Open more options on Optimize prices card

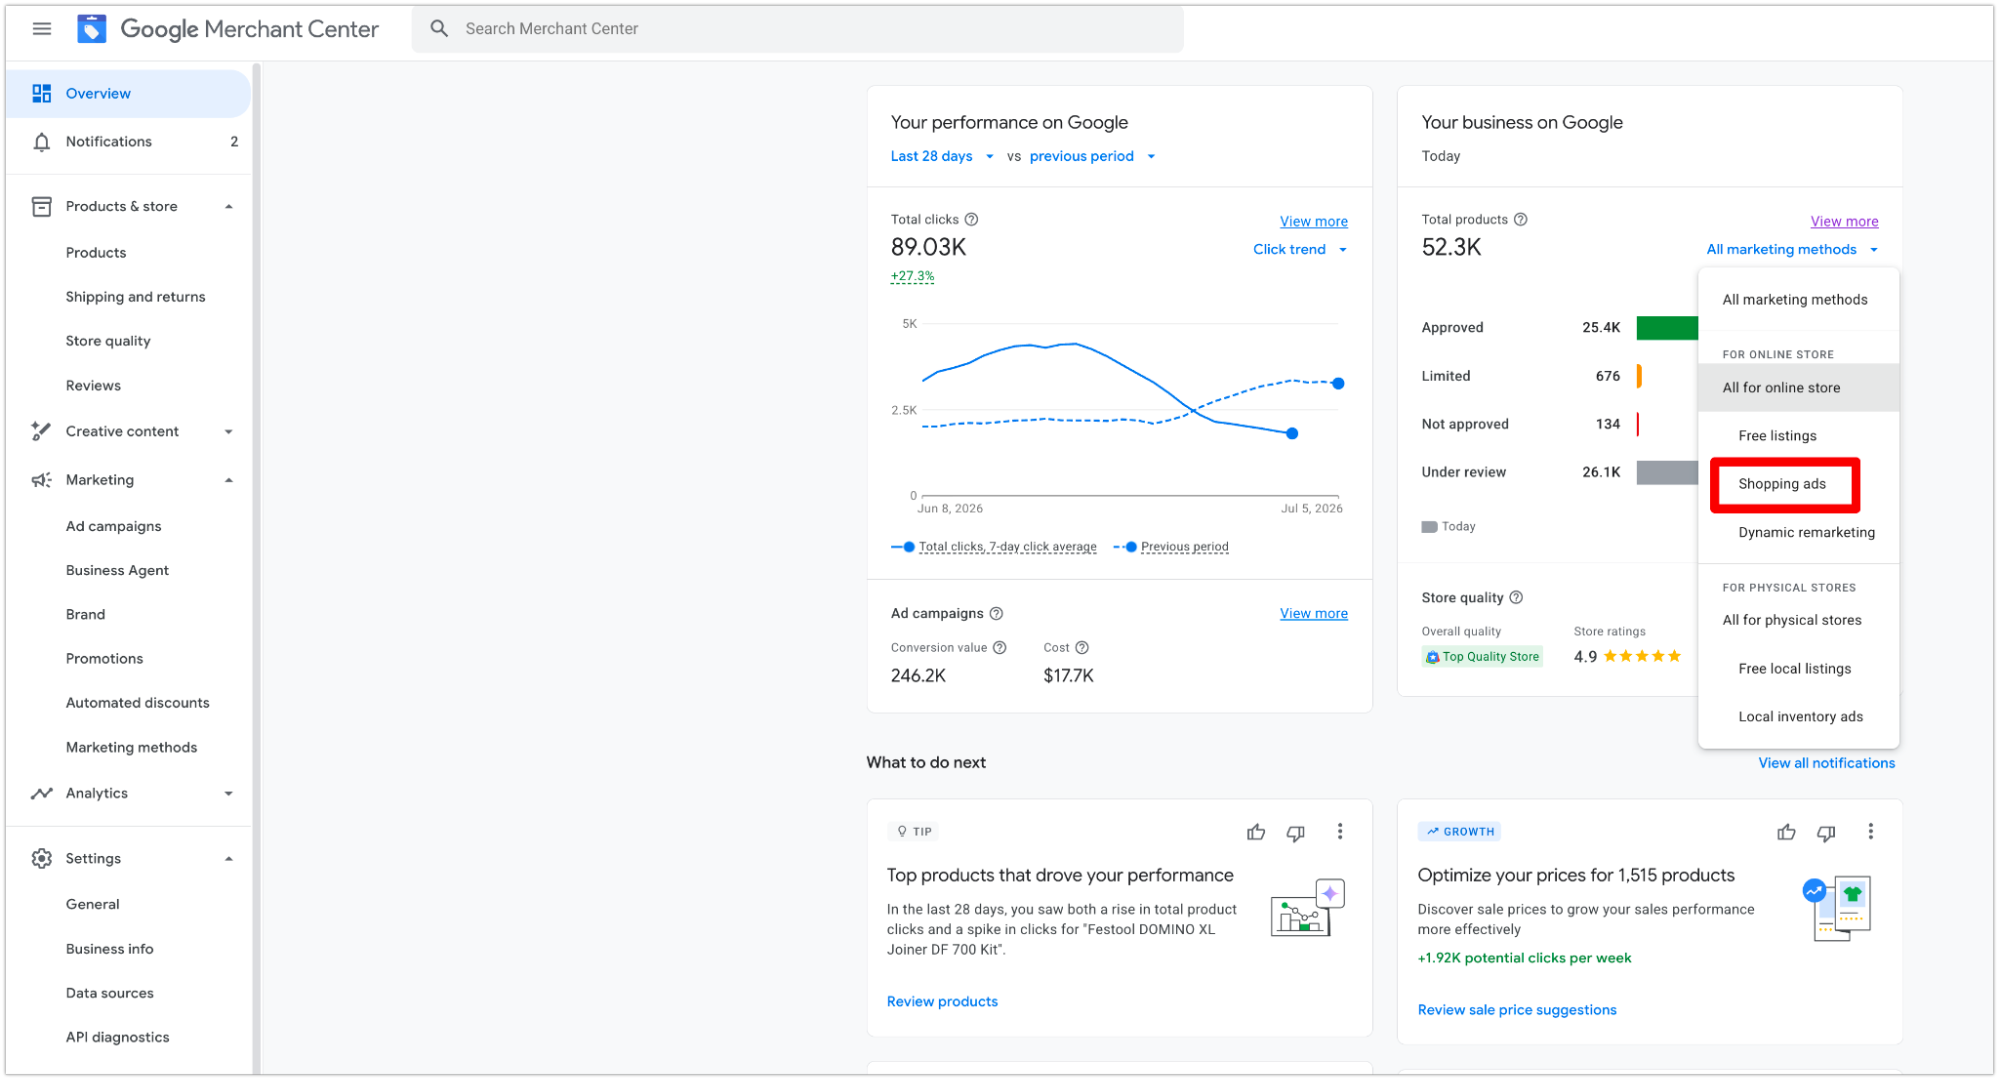point(1870,832)
